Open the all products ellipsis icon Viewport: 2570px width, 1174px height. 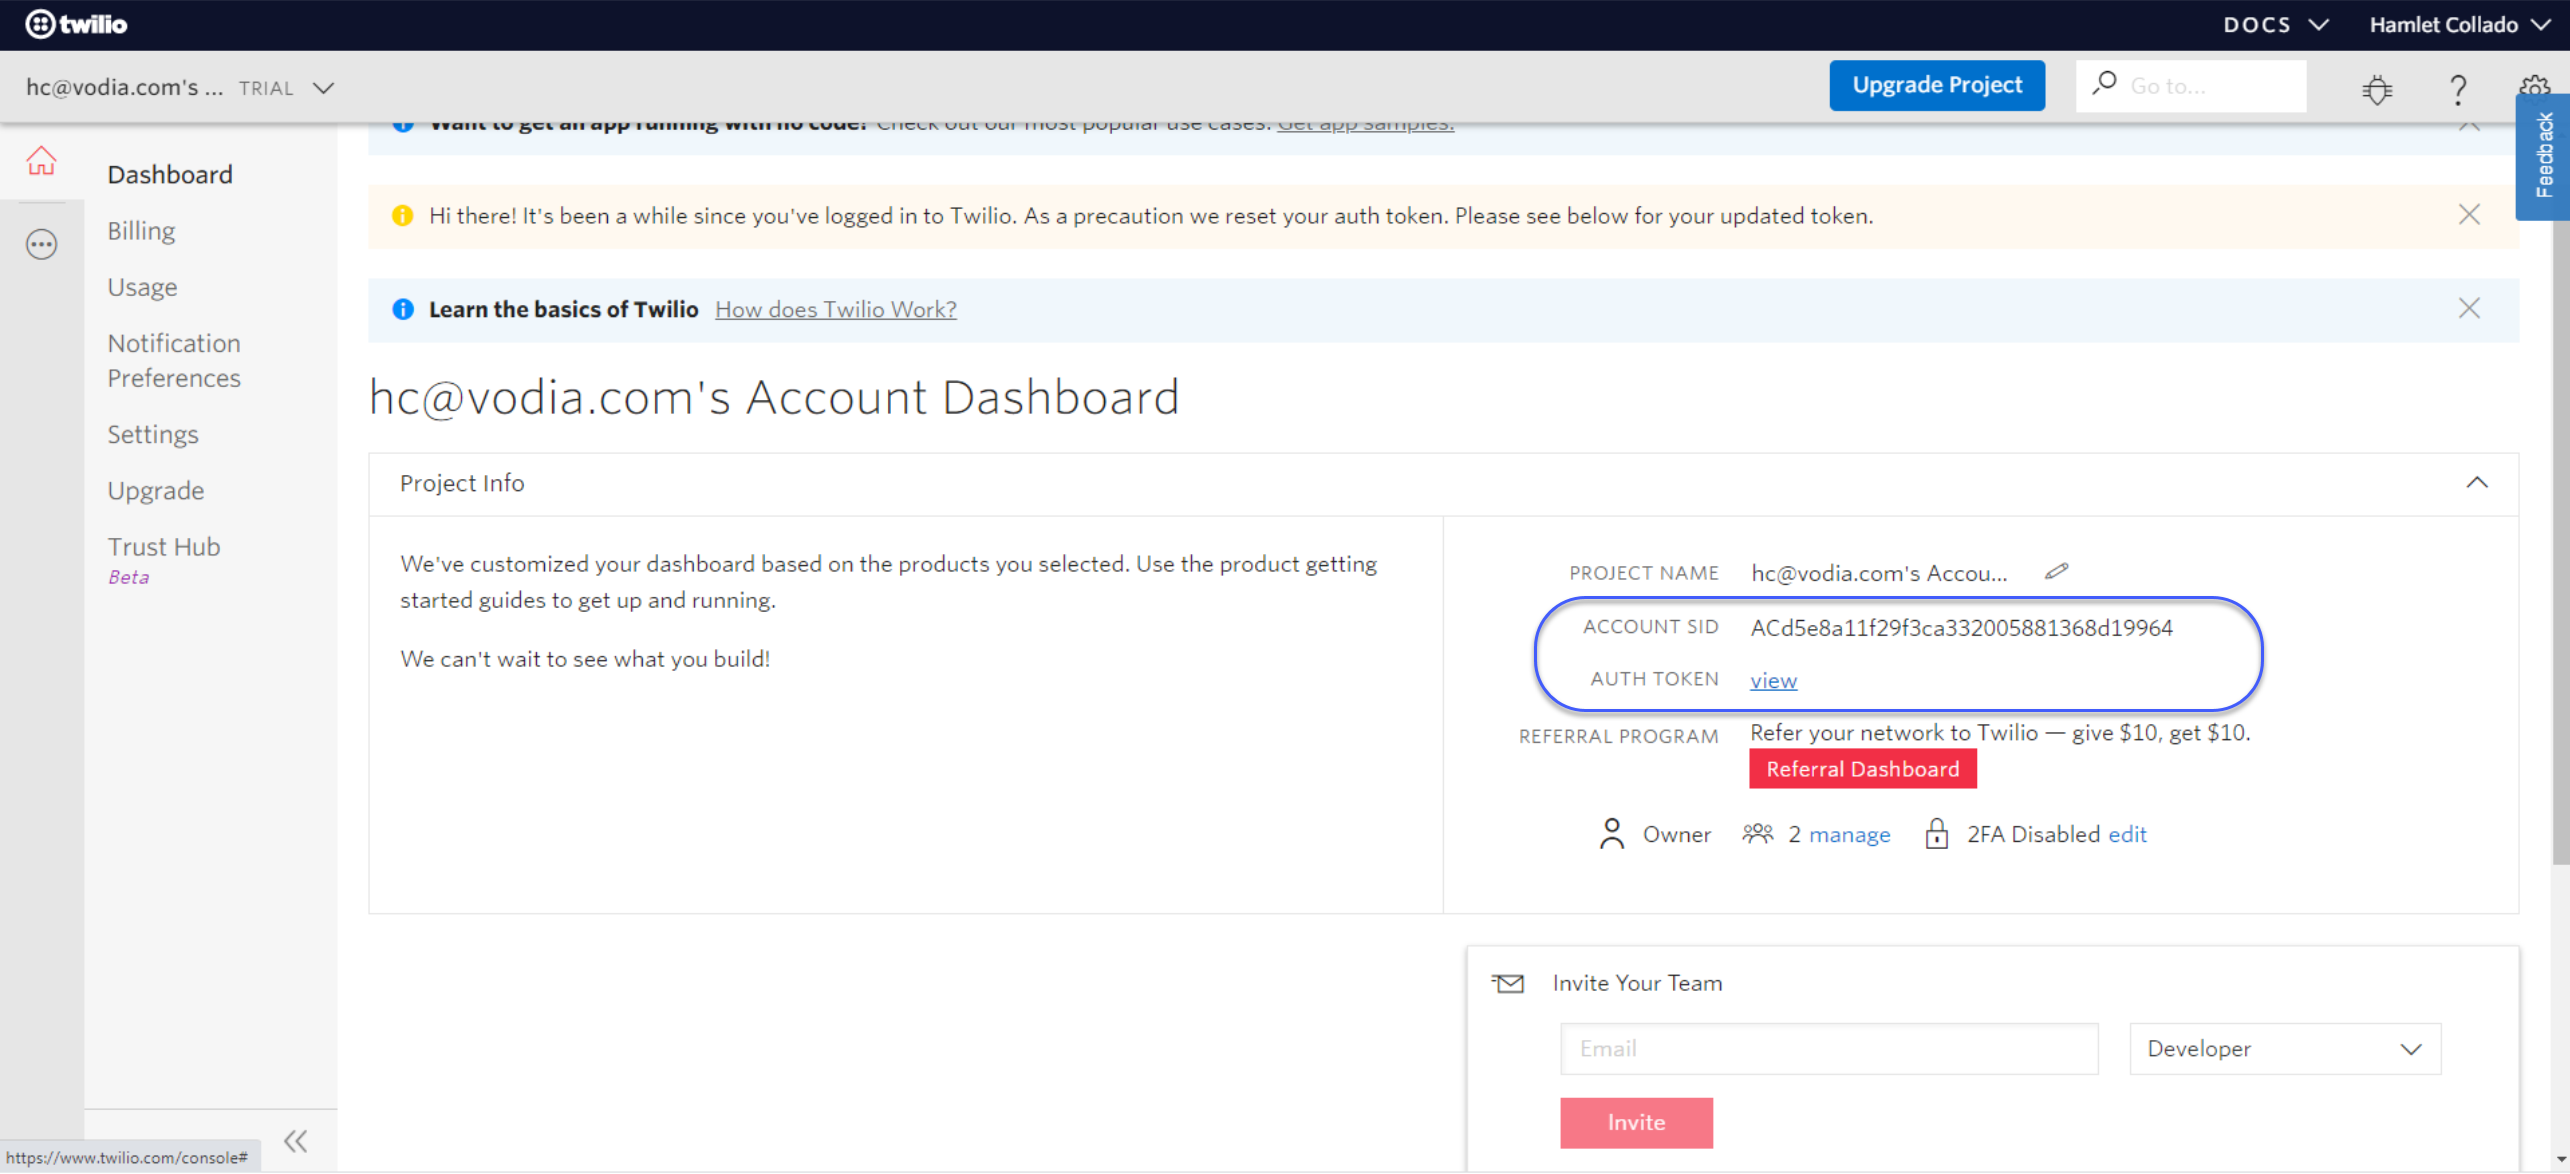coord(41,244)
